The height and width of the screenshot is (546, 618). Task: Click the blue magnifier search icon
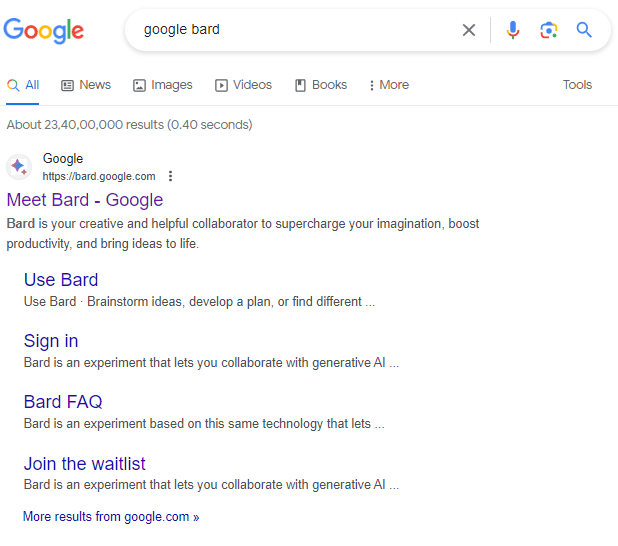(585, 30)
